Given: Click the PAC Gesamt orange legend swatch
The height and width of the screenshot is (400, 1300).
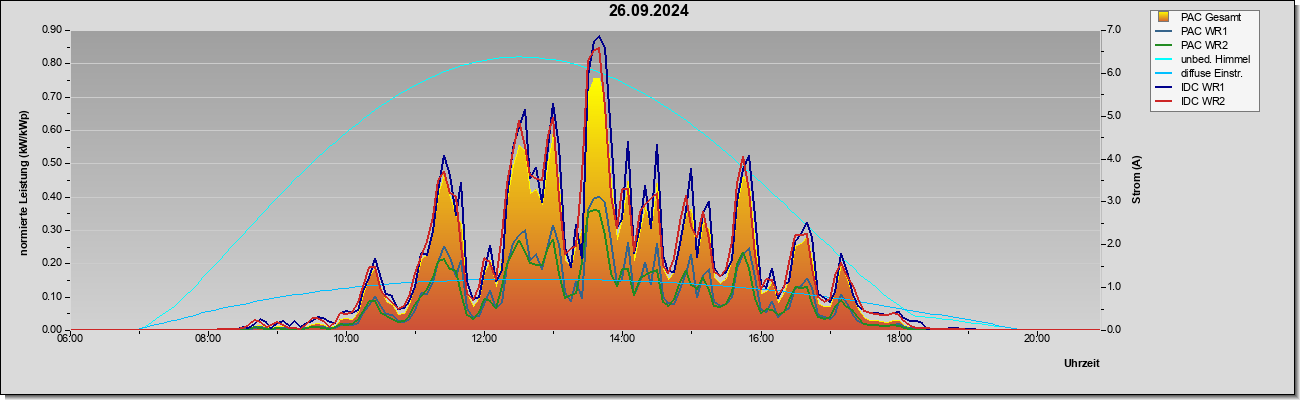Looking at the screenshot, I should (x=1164, y=17).
